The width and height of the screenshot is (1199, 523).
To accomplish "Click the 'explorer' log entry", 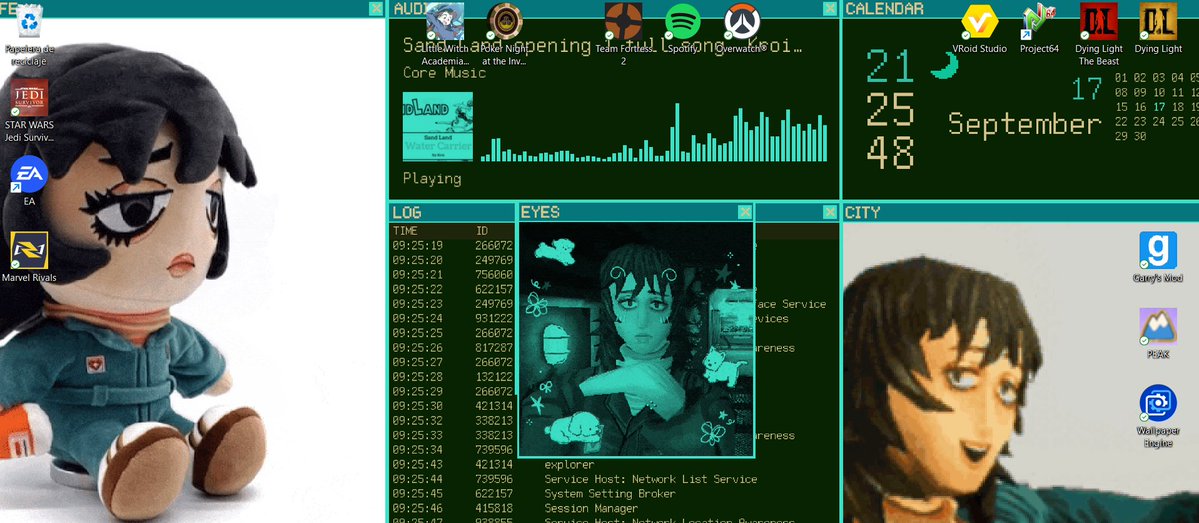I will click(x=569, y=465).
